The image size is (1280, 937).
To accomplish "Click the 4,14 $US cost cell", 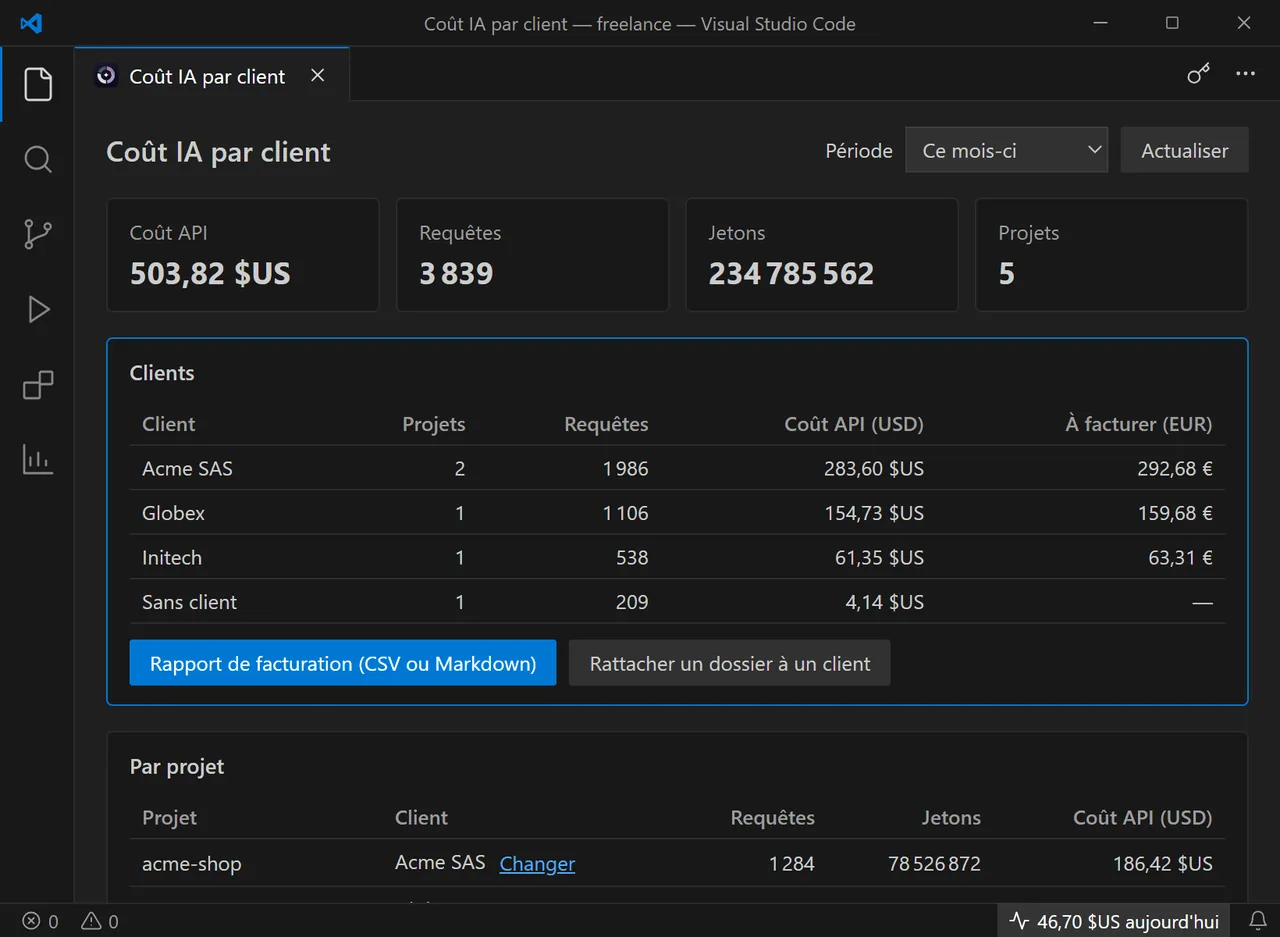I will point(885,602).
